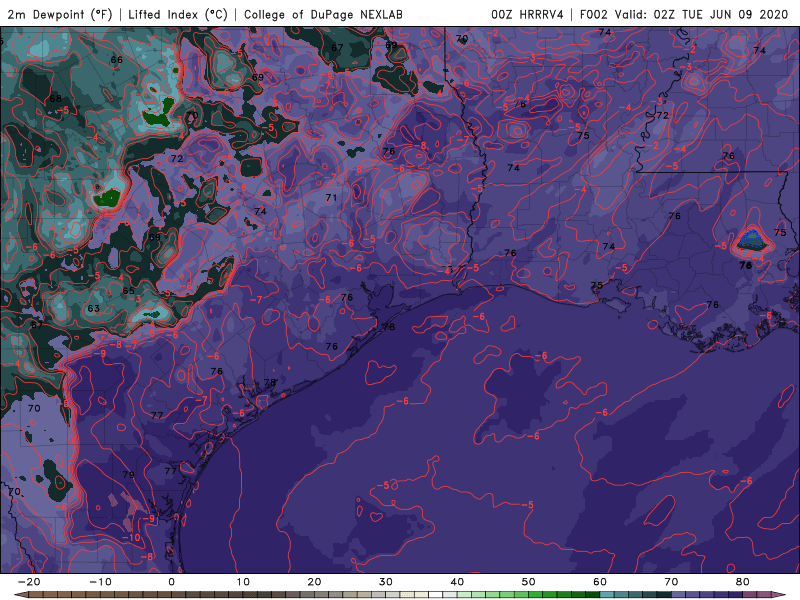800x600 pixels.
Task: Click the 50 label on the color scale
Action: [x=529, y=582]
